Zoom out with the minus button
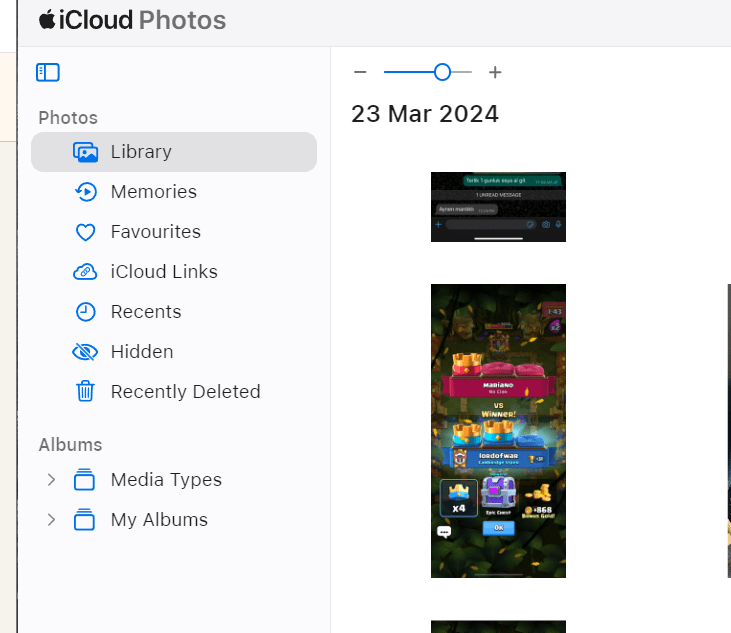The width and height of the screenshot is (731, 633). 360,72
